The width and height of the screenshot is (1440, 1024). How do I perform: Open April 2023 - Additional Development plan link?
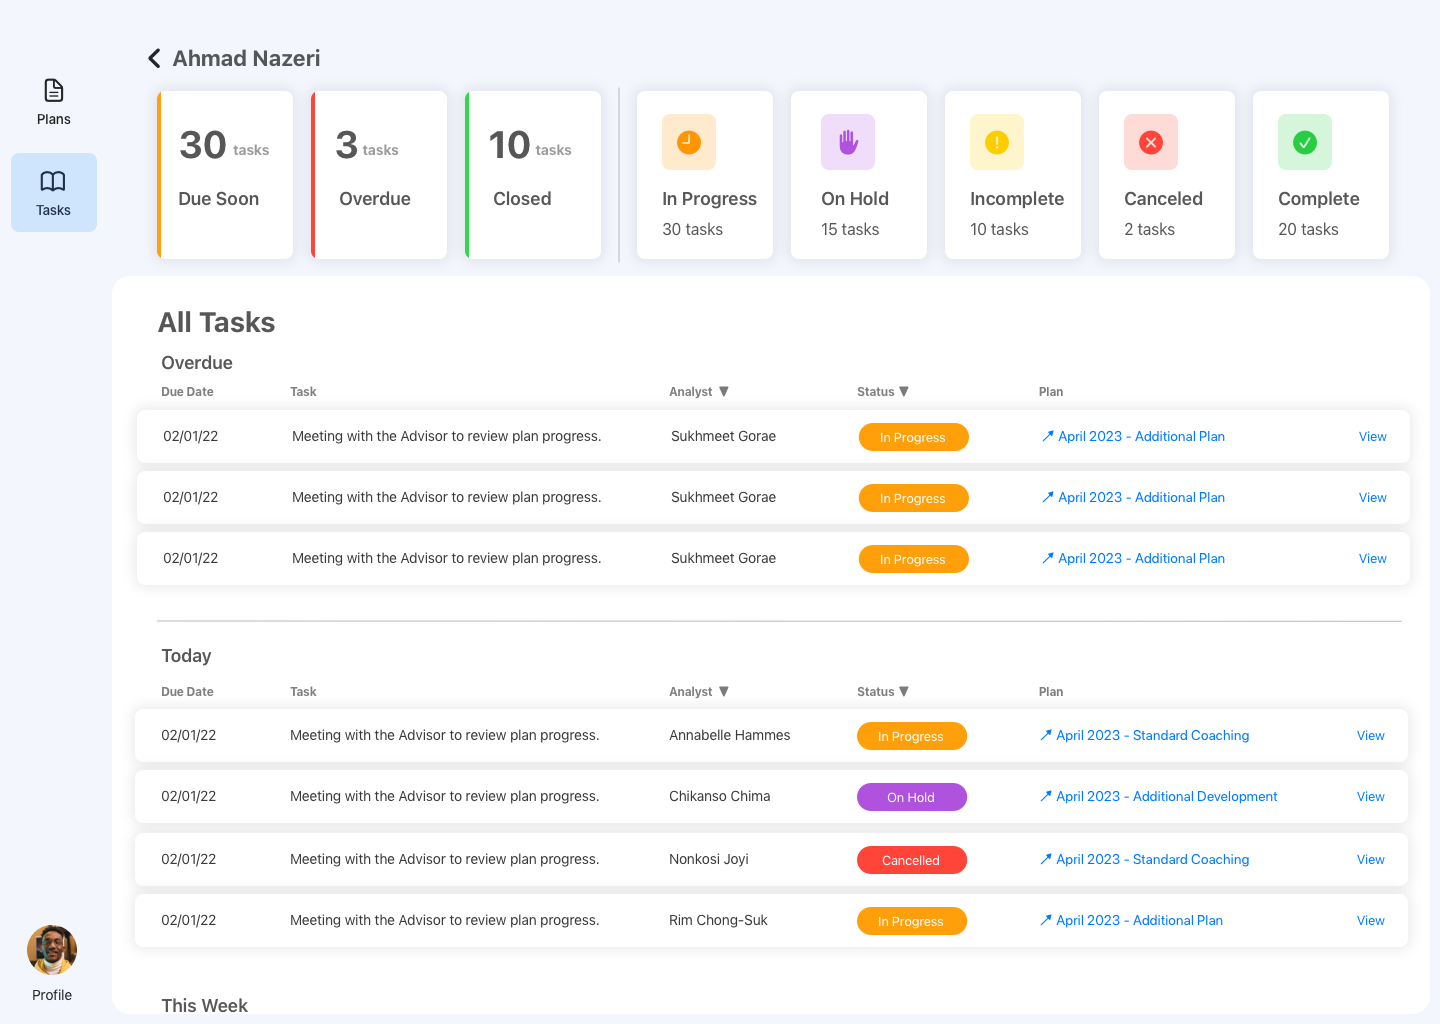pos(1165,796)
